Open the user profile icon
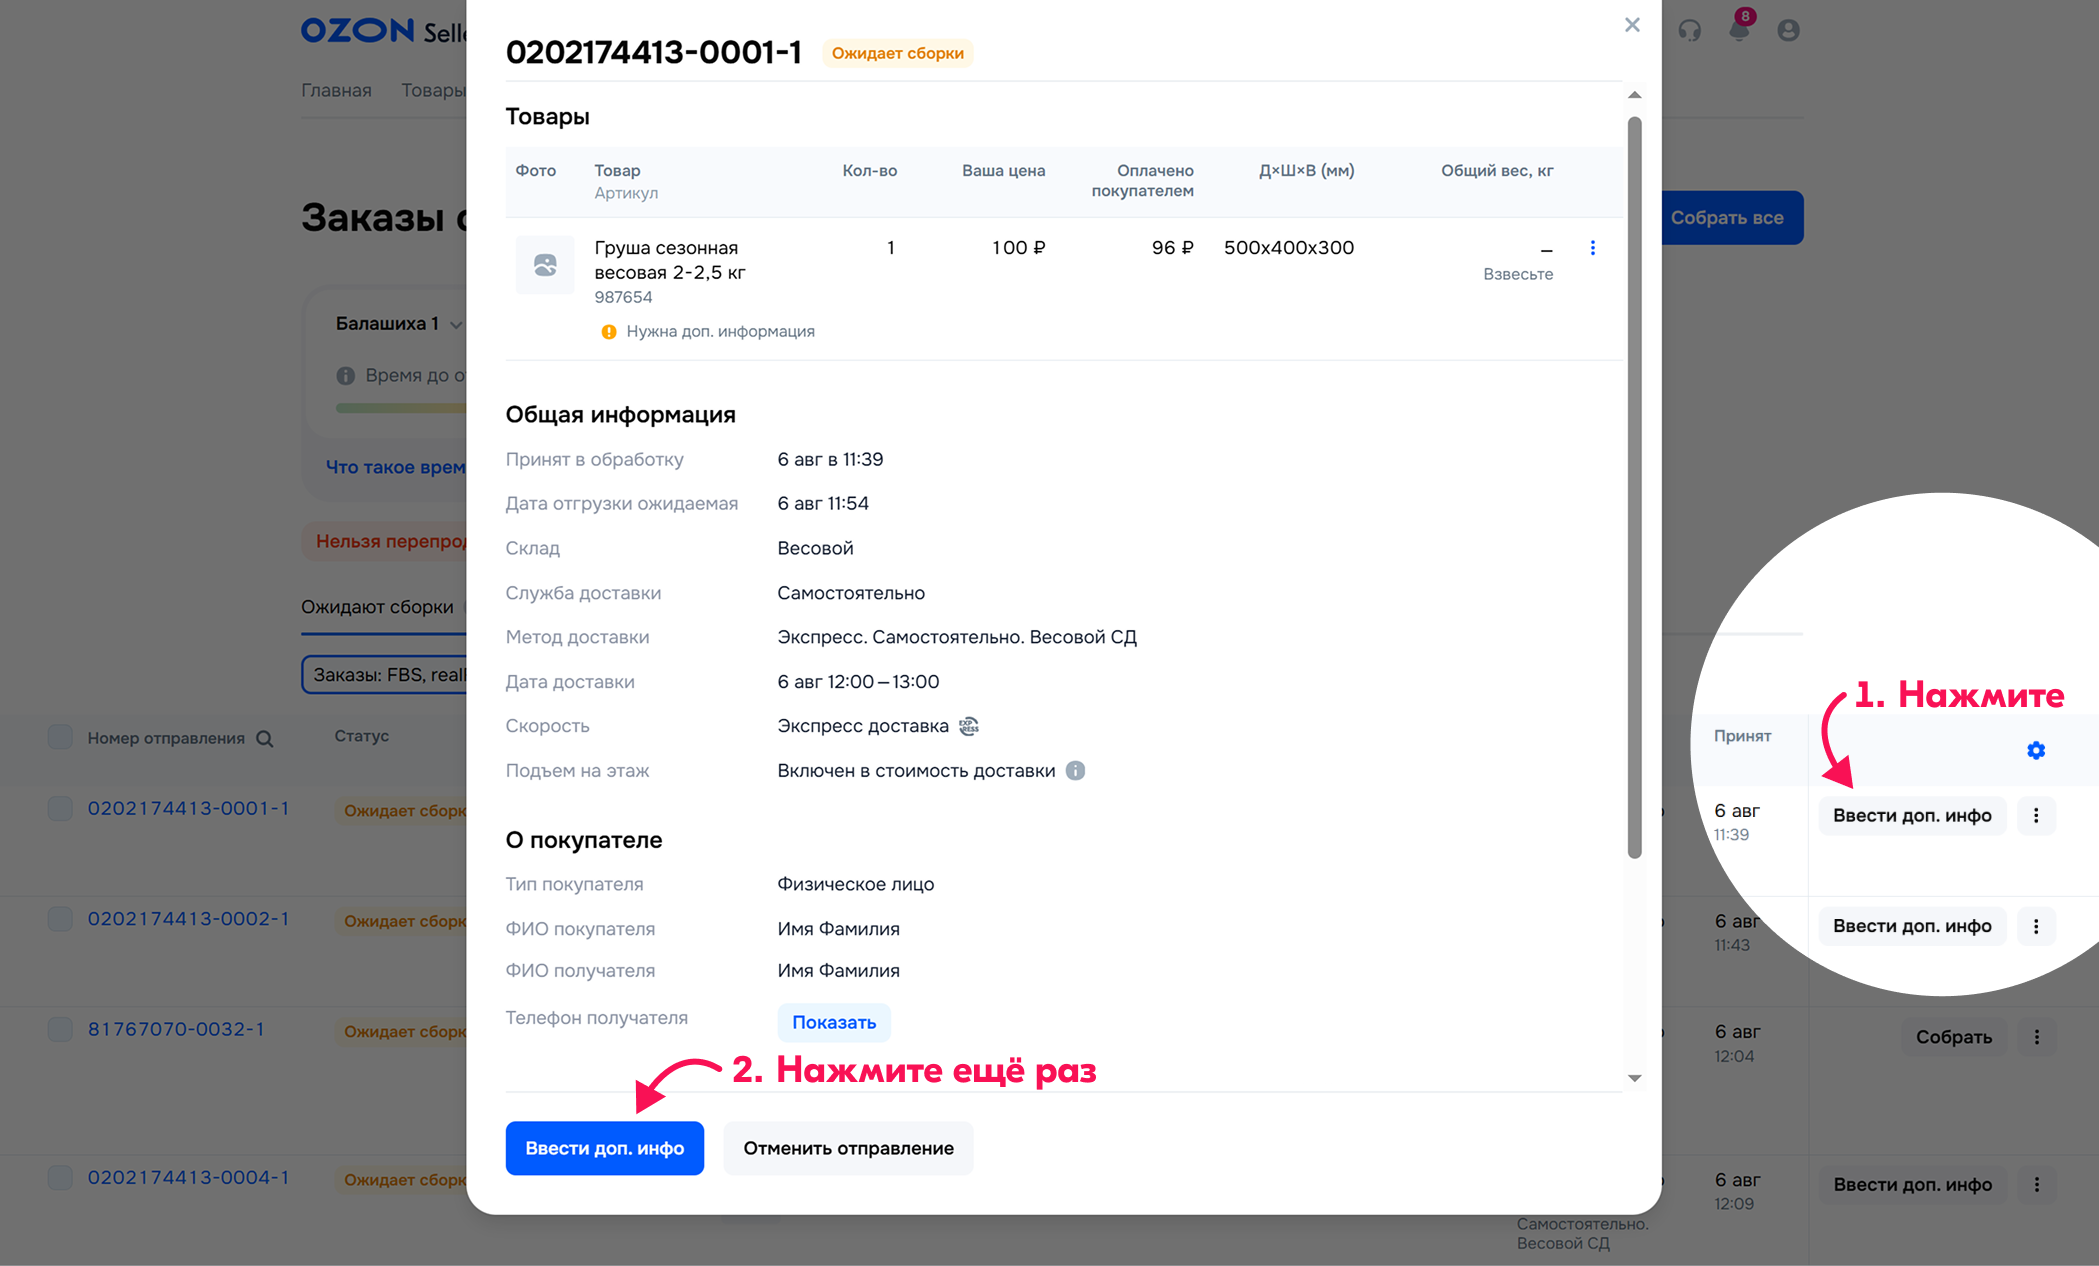2099x1266 pixels. tap(1789, 30)
